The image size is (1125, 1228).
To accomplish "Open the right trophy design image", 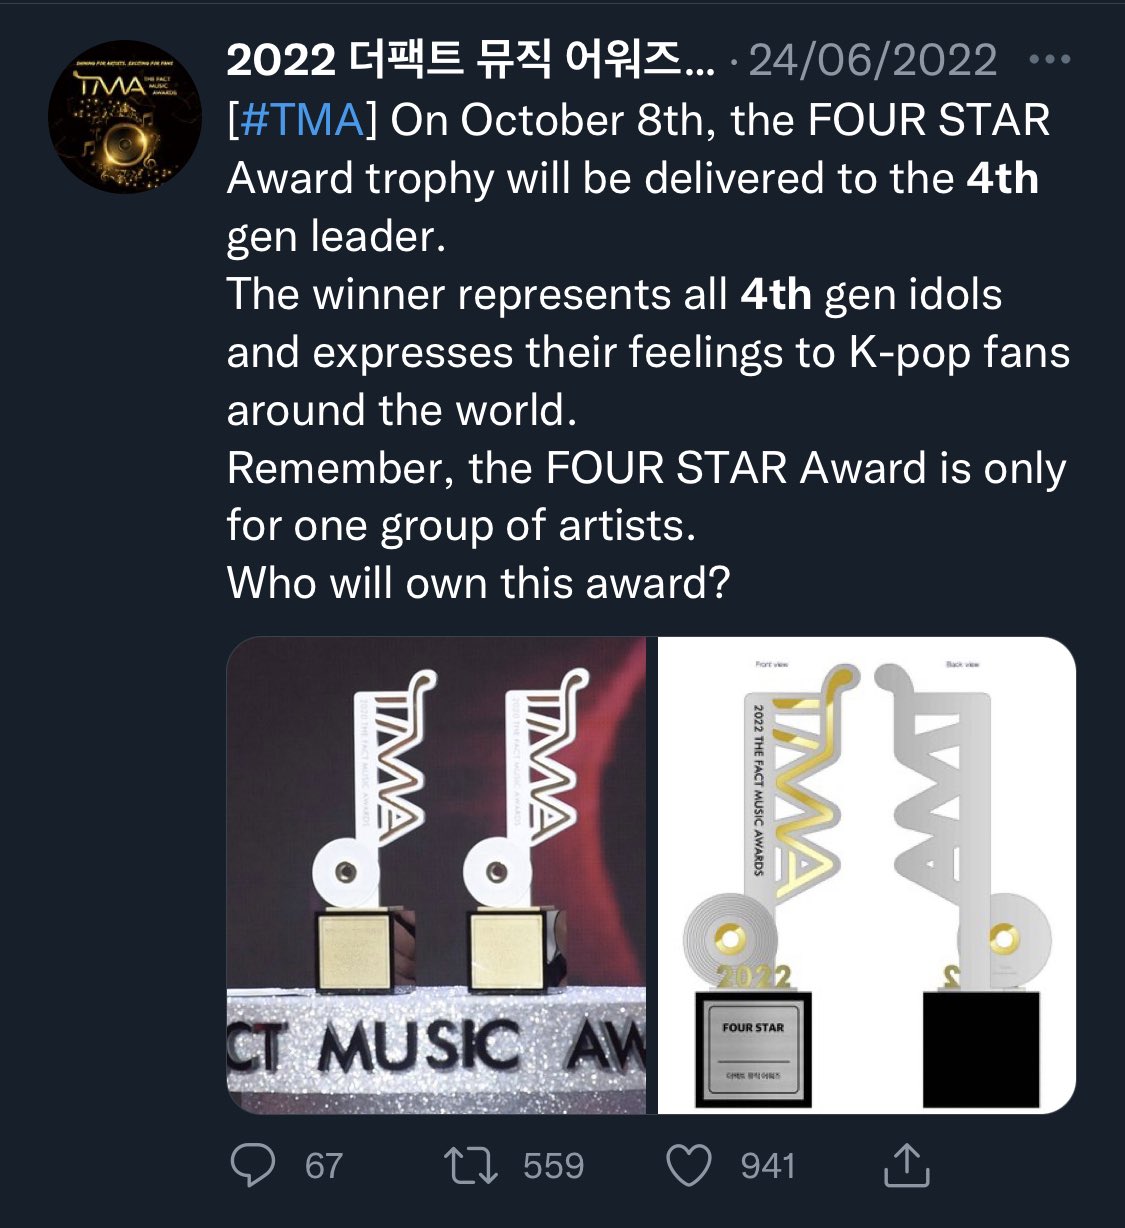I will 867,875.
